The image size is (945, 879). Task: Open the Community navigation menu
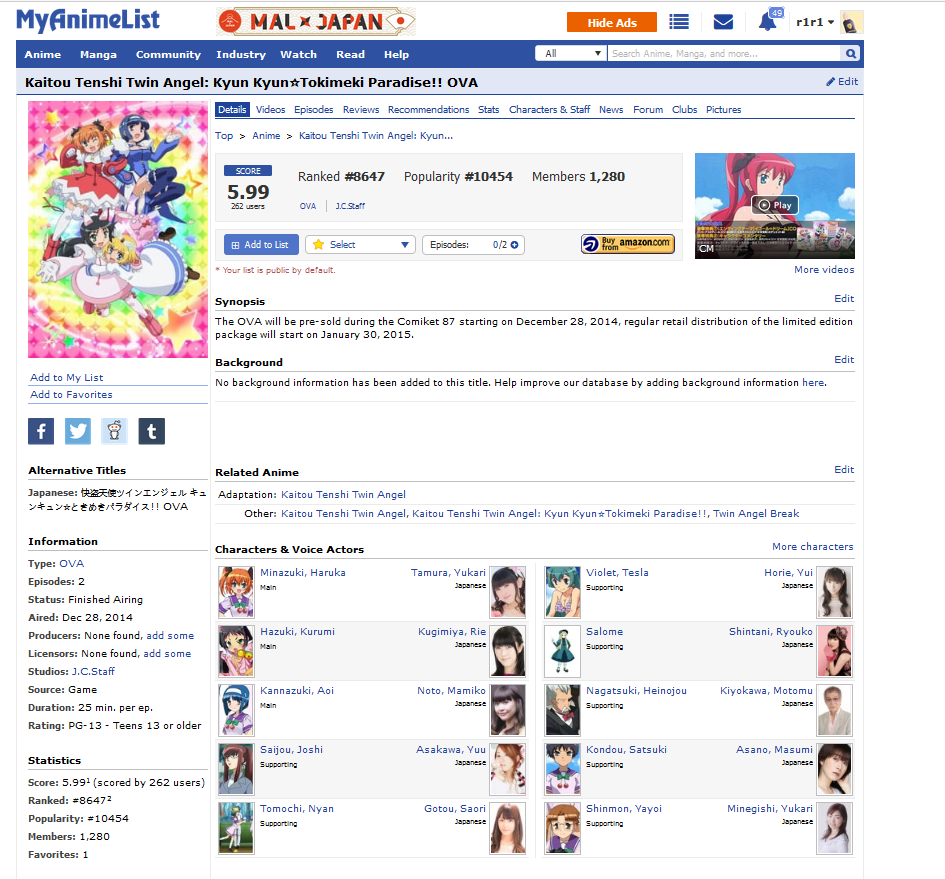[x=168, y=54]
